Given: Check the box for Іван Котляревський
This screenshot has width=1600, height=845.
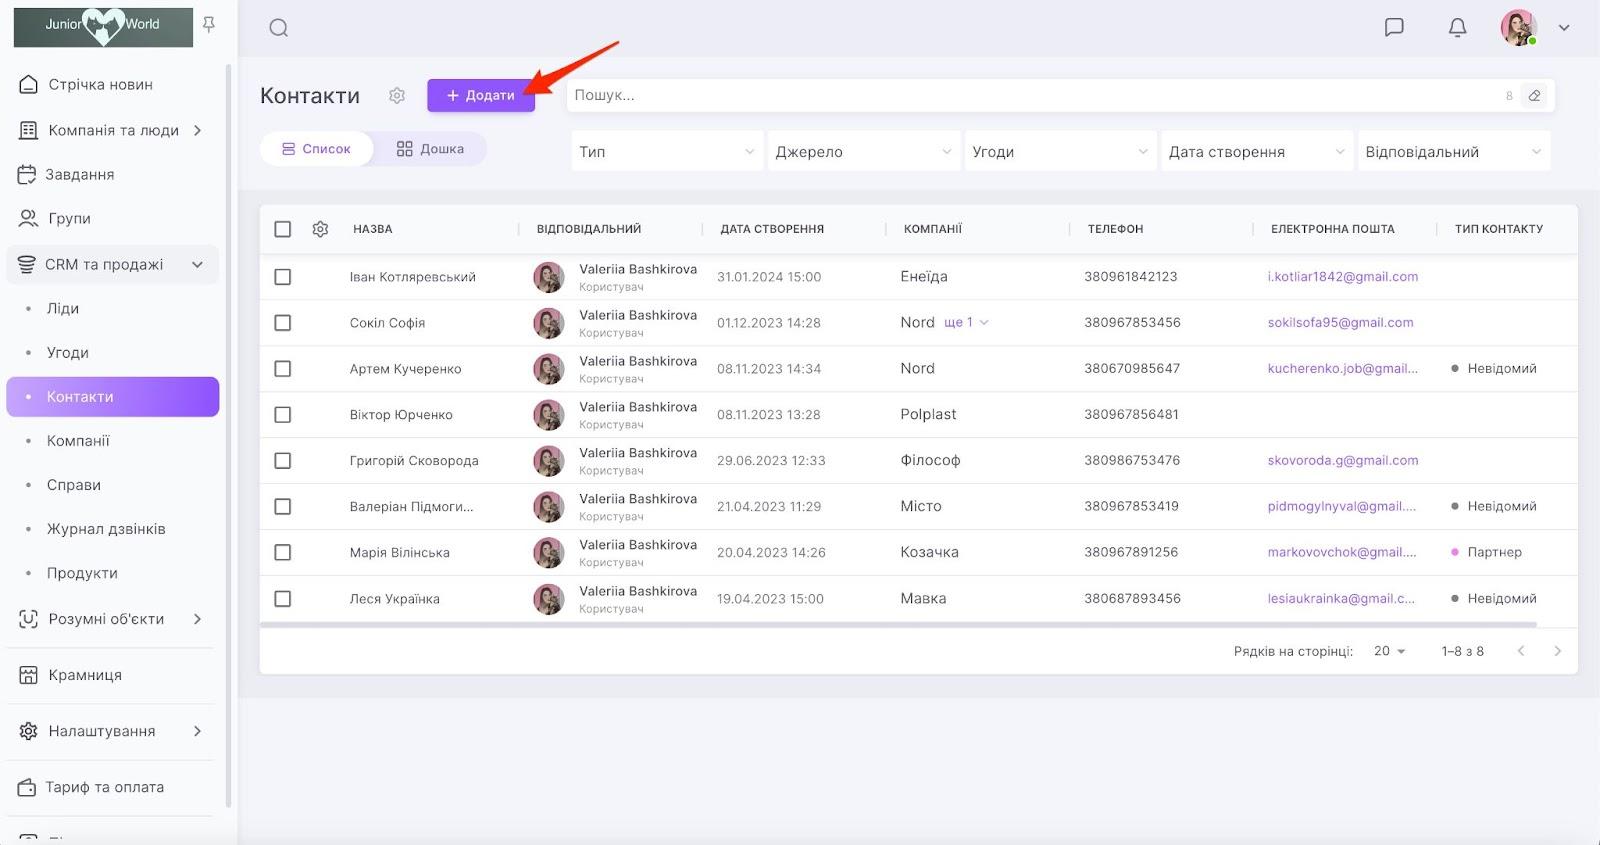Looking at the screenshot, I should (x=283, y=277).
